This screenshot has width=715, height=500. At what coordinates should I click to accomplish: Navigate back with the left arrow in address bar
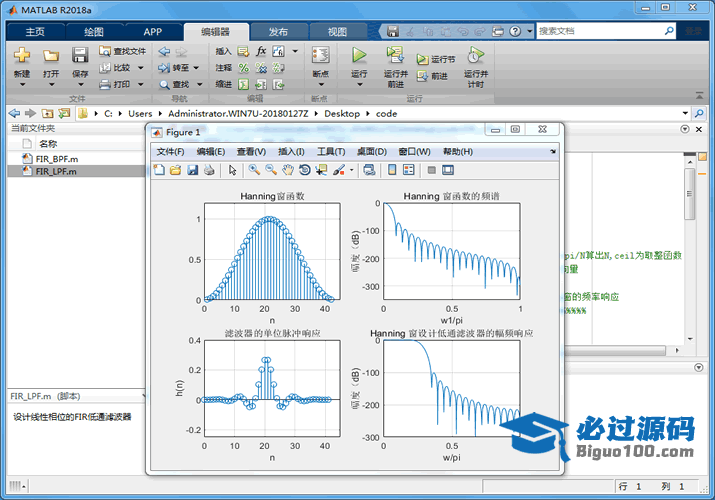pyautogui.click(x=15, y=113)
